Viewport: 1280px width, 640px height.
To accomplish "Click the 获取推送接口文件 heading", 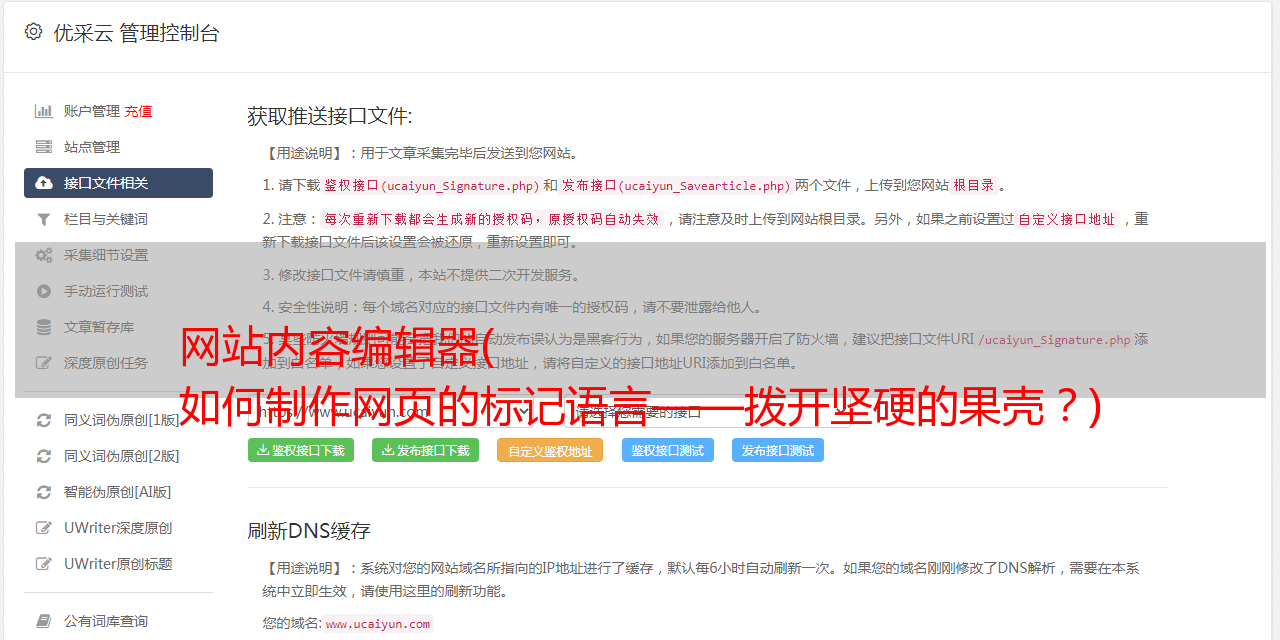I will click(330, 116).
